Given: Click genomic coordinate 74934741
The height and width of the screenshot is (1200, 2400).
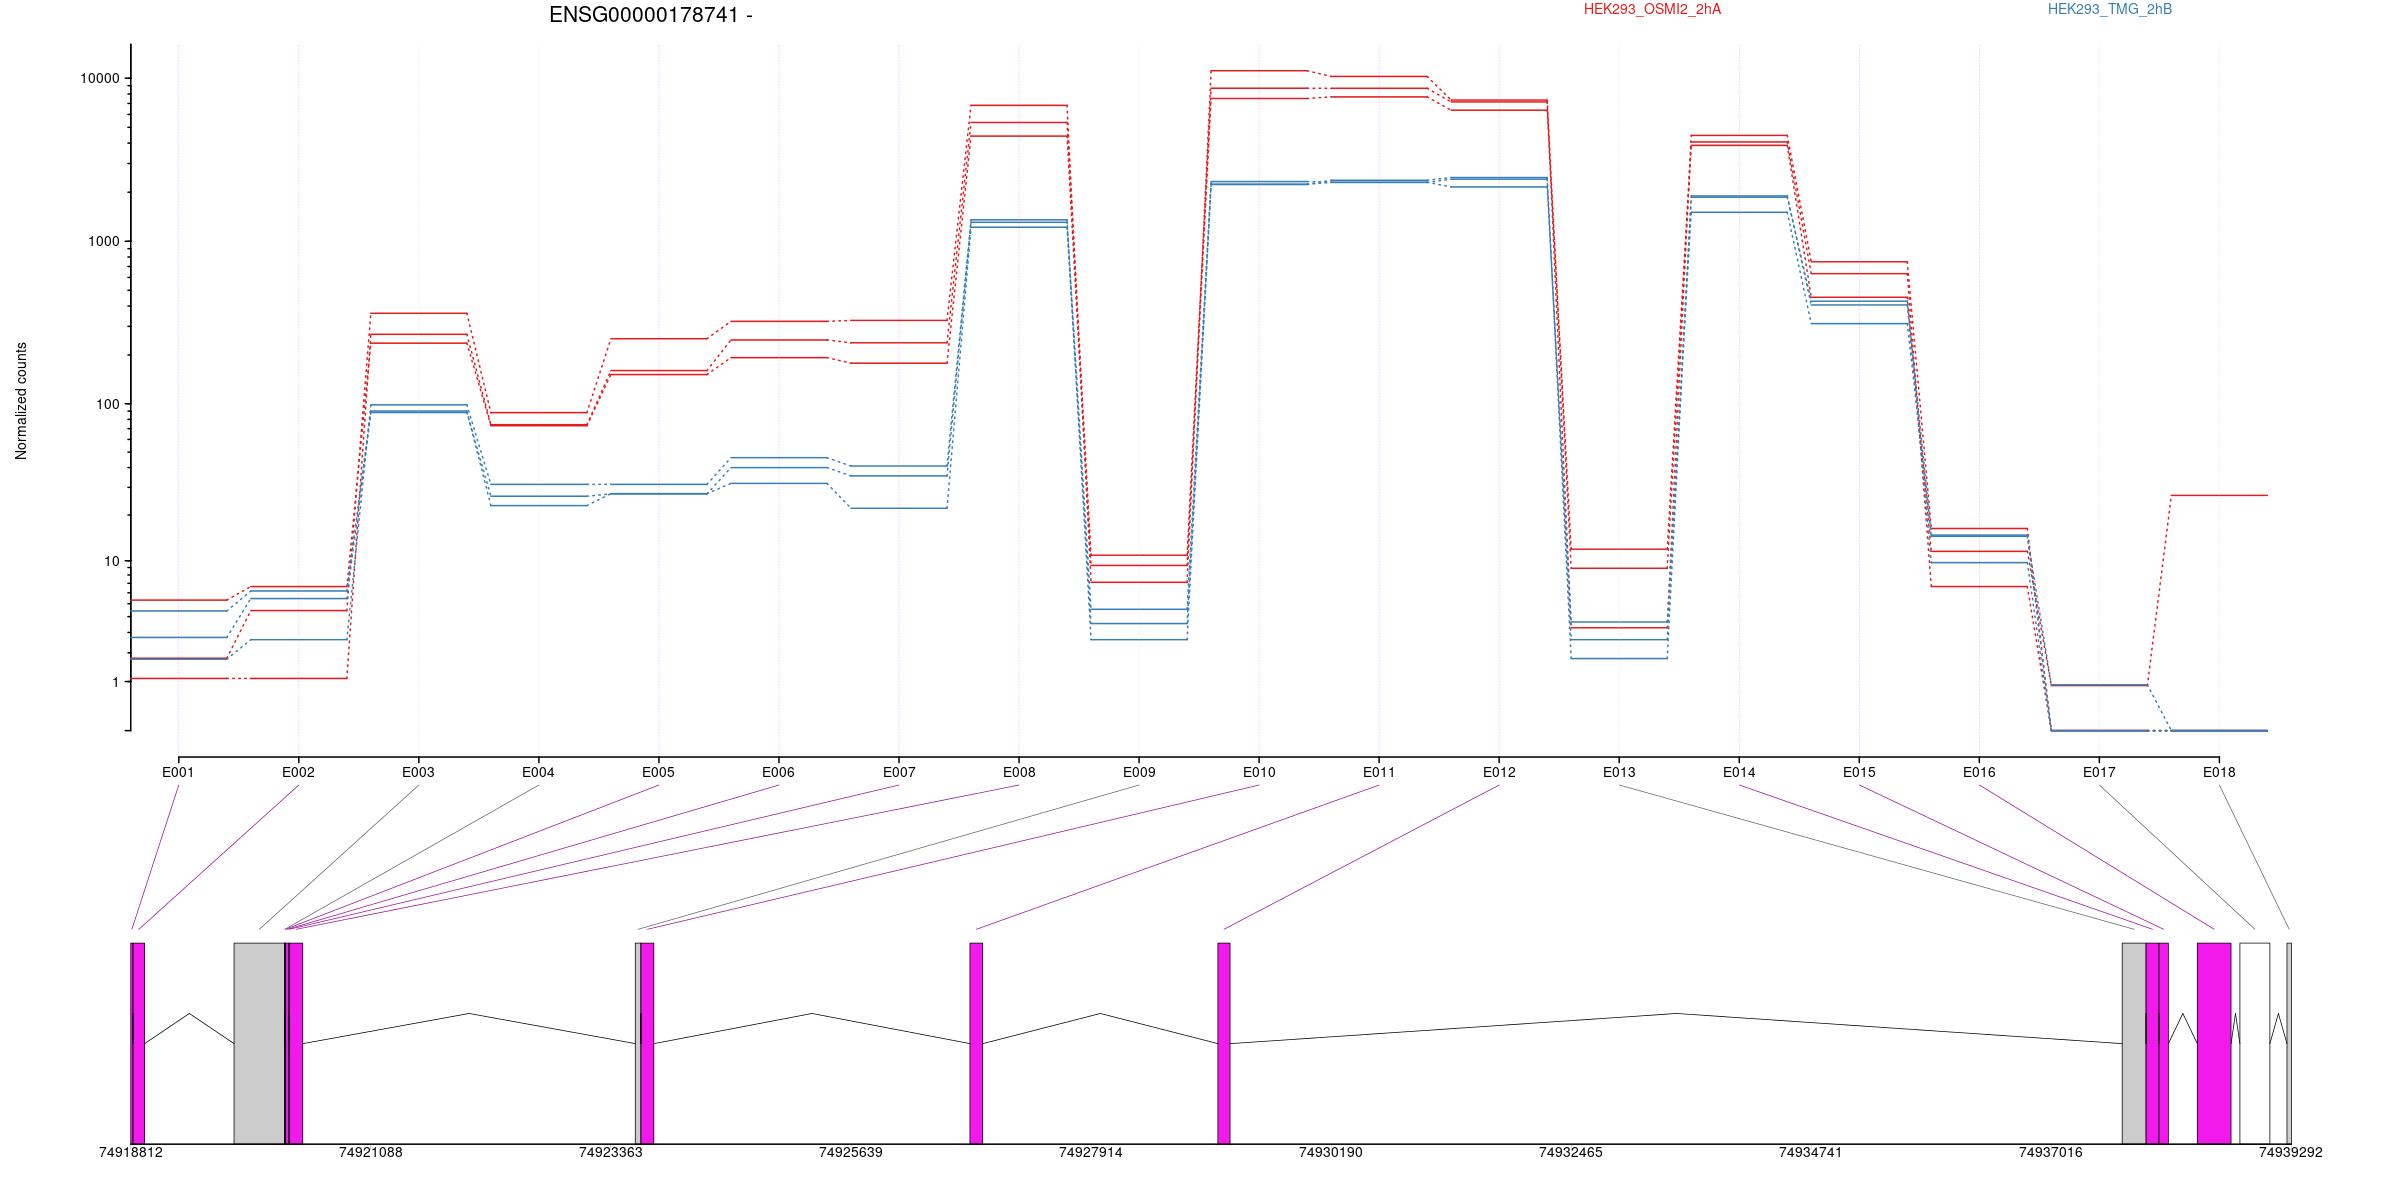Looking at the screenshot, I should [x=1811, y=1153].
